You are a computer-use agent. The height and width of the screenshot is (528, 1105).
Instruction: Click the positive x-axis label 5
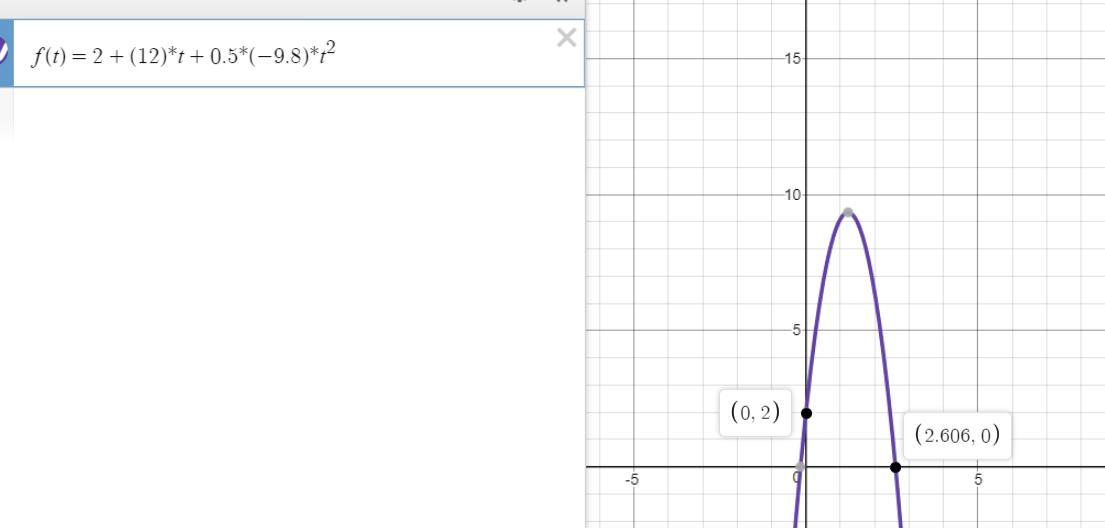tap(978, 480)
